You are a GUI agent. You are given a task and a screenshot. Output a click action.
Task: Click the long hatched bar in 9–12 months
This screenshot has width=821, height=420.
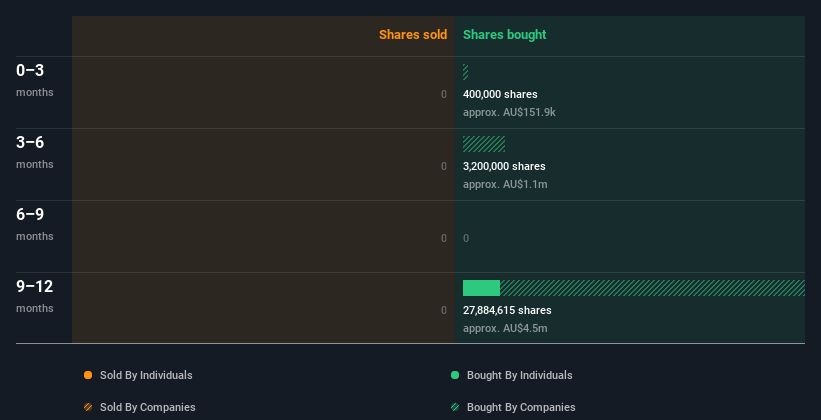tap(652, 288)
